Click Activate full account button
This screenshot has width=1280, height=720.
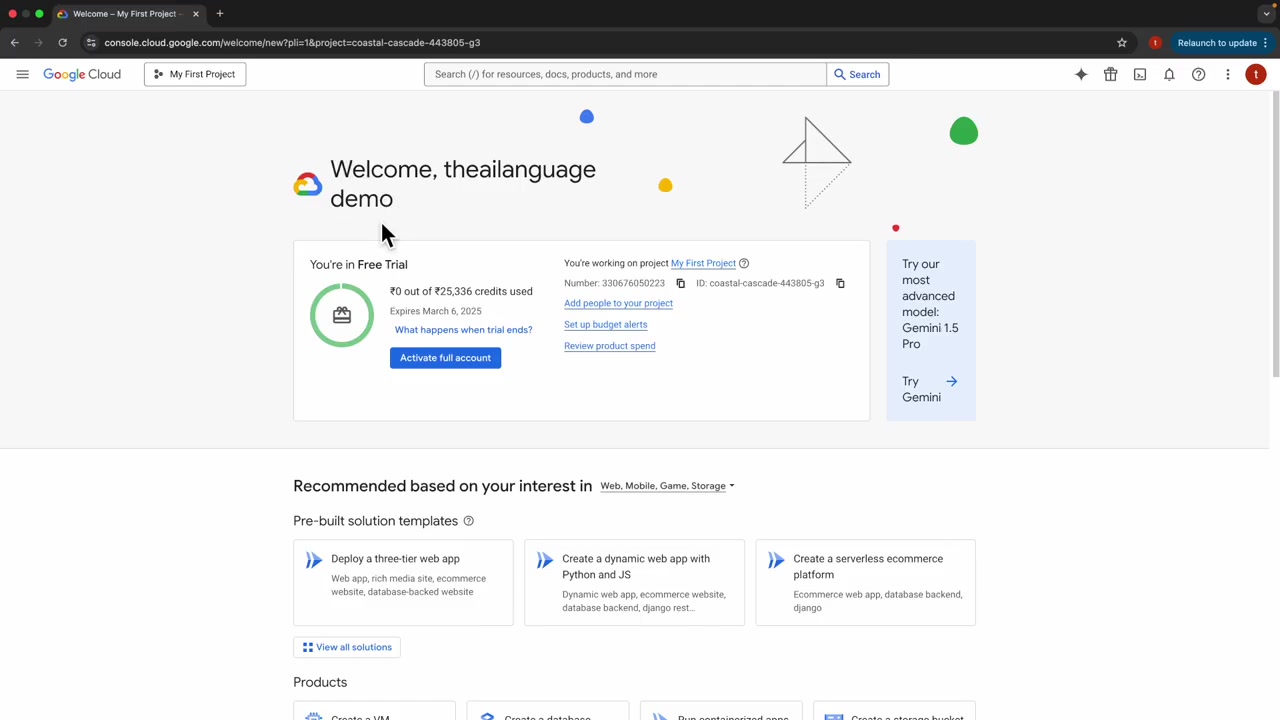(445, 358)
